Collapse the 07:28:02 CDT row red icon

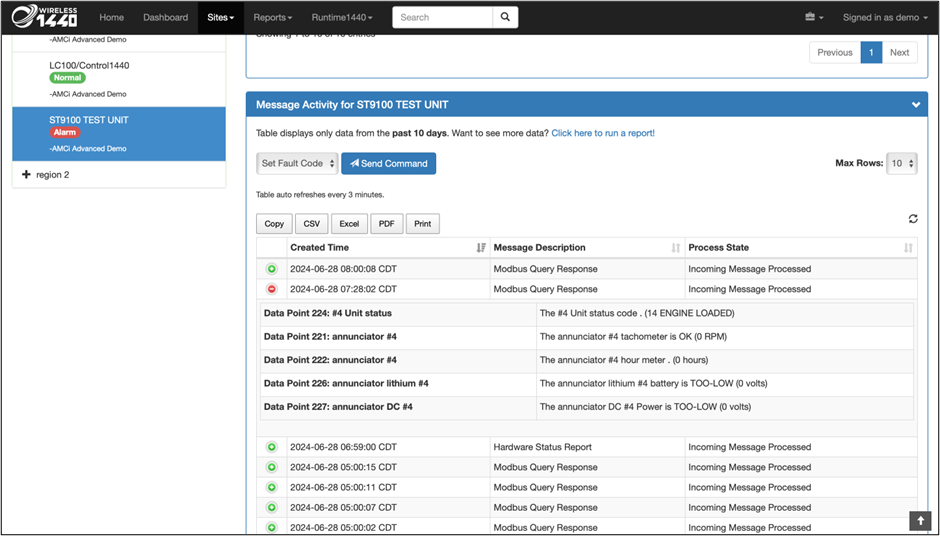coord(271,289)
